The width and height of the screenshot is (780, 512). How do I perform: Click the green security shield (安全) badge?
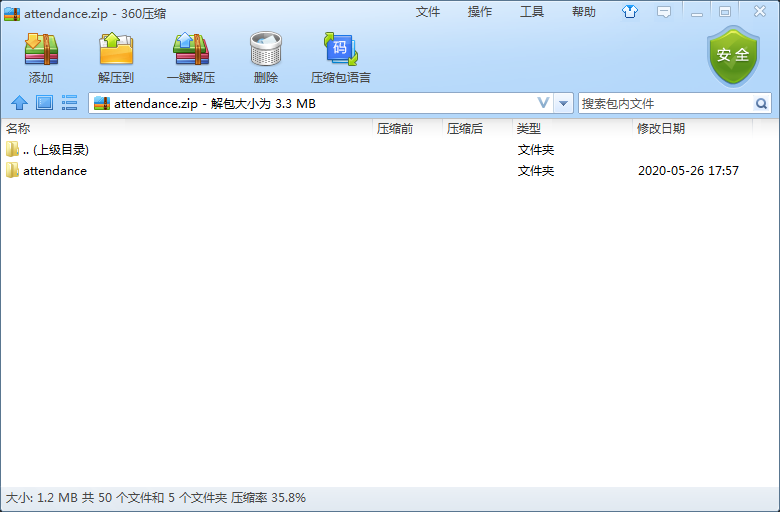733,56
